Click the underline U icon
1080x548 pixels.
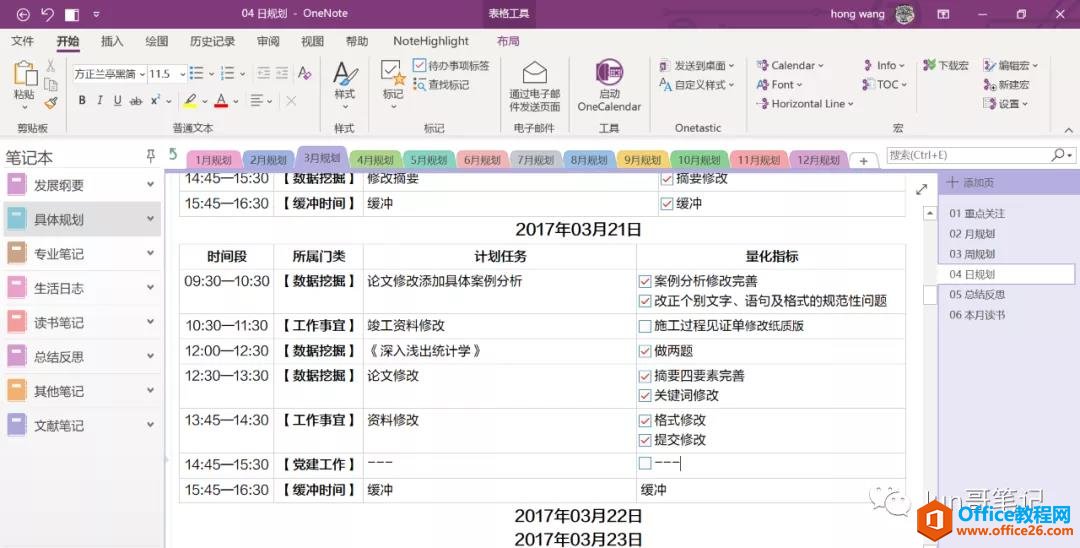[x=117, y=101]
